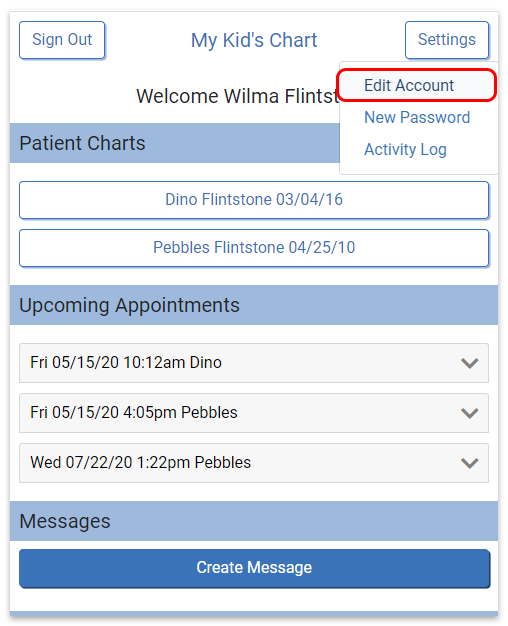The width and height of the screenshot is (508, 626).
Task: Click the Patient Charts section header
Action: pos(175,143)
